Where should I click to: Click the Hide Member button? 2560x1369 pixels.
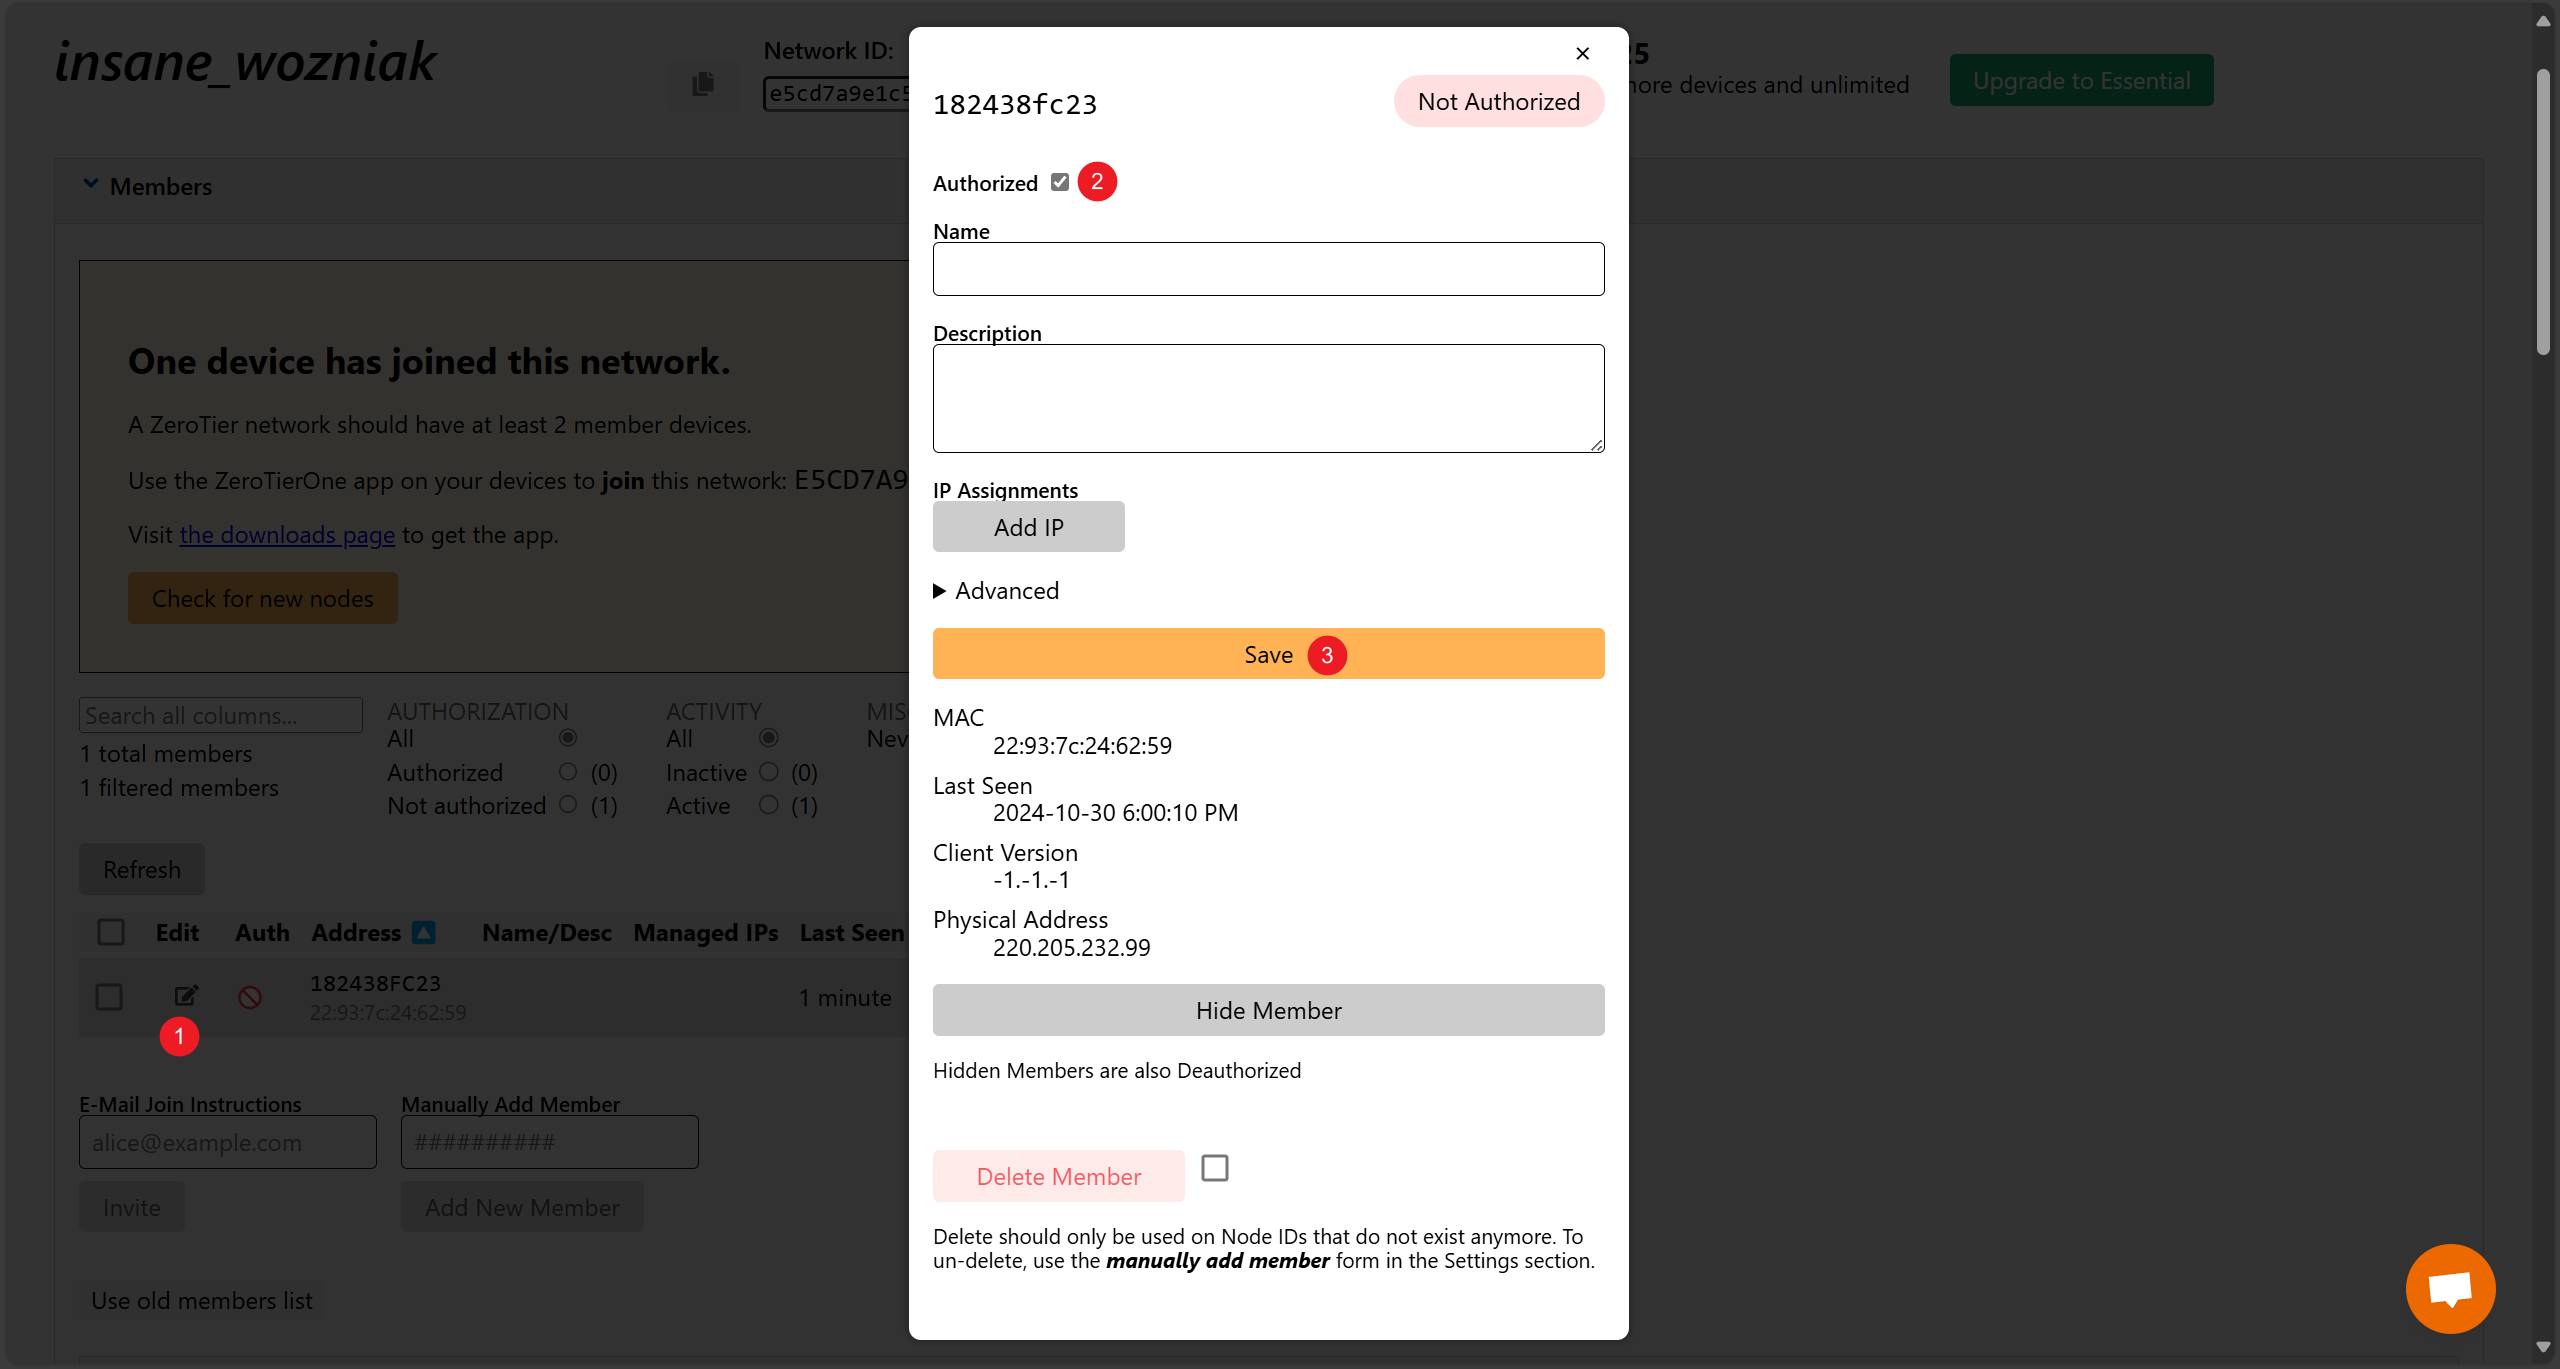(1268, 1010)
